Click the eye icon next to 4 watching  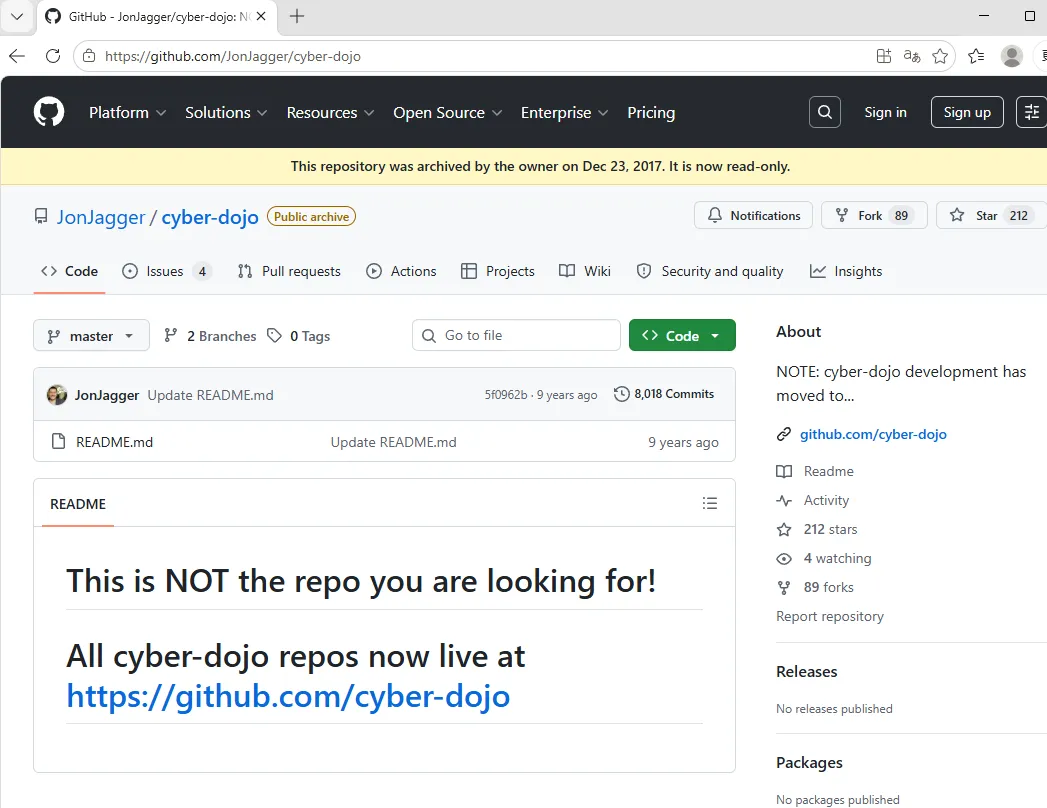pos(784,558)
